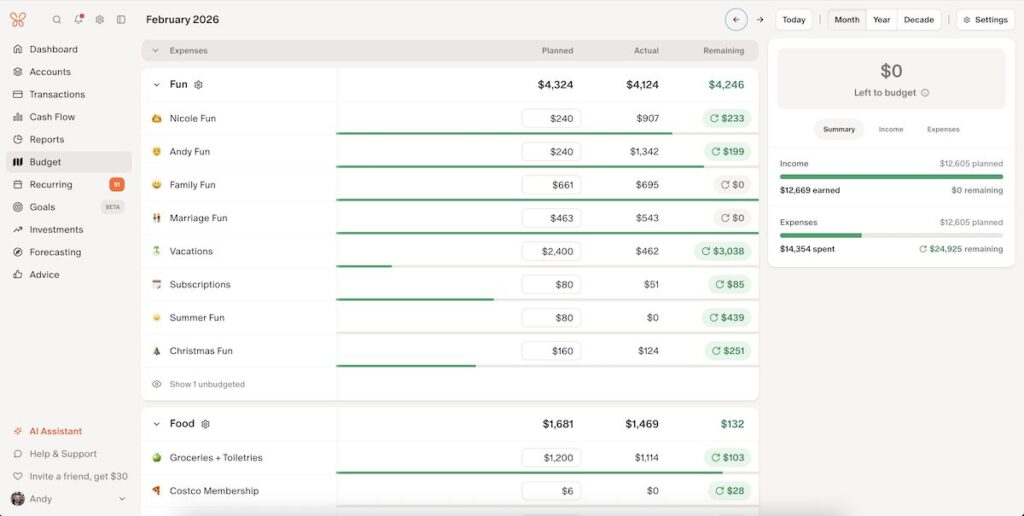Toggle rollover on Family Fun $0

(x=732, y=185)
